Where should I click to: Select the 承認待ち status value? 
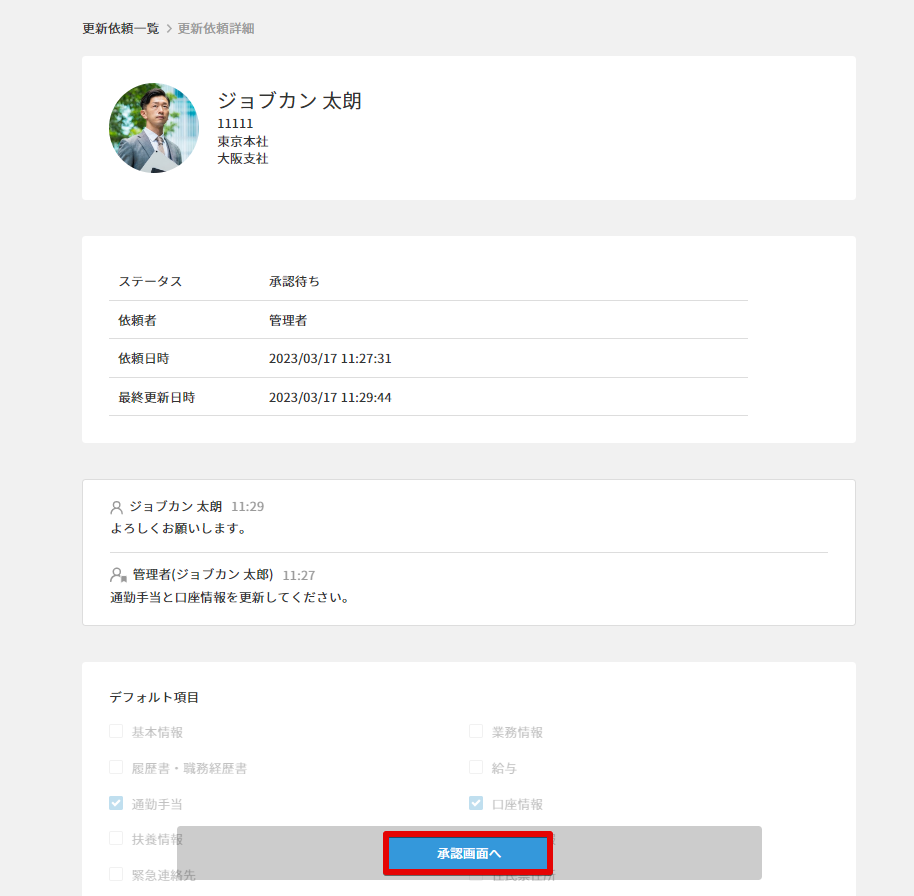point(294,282)
